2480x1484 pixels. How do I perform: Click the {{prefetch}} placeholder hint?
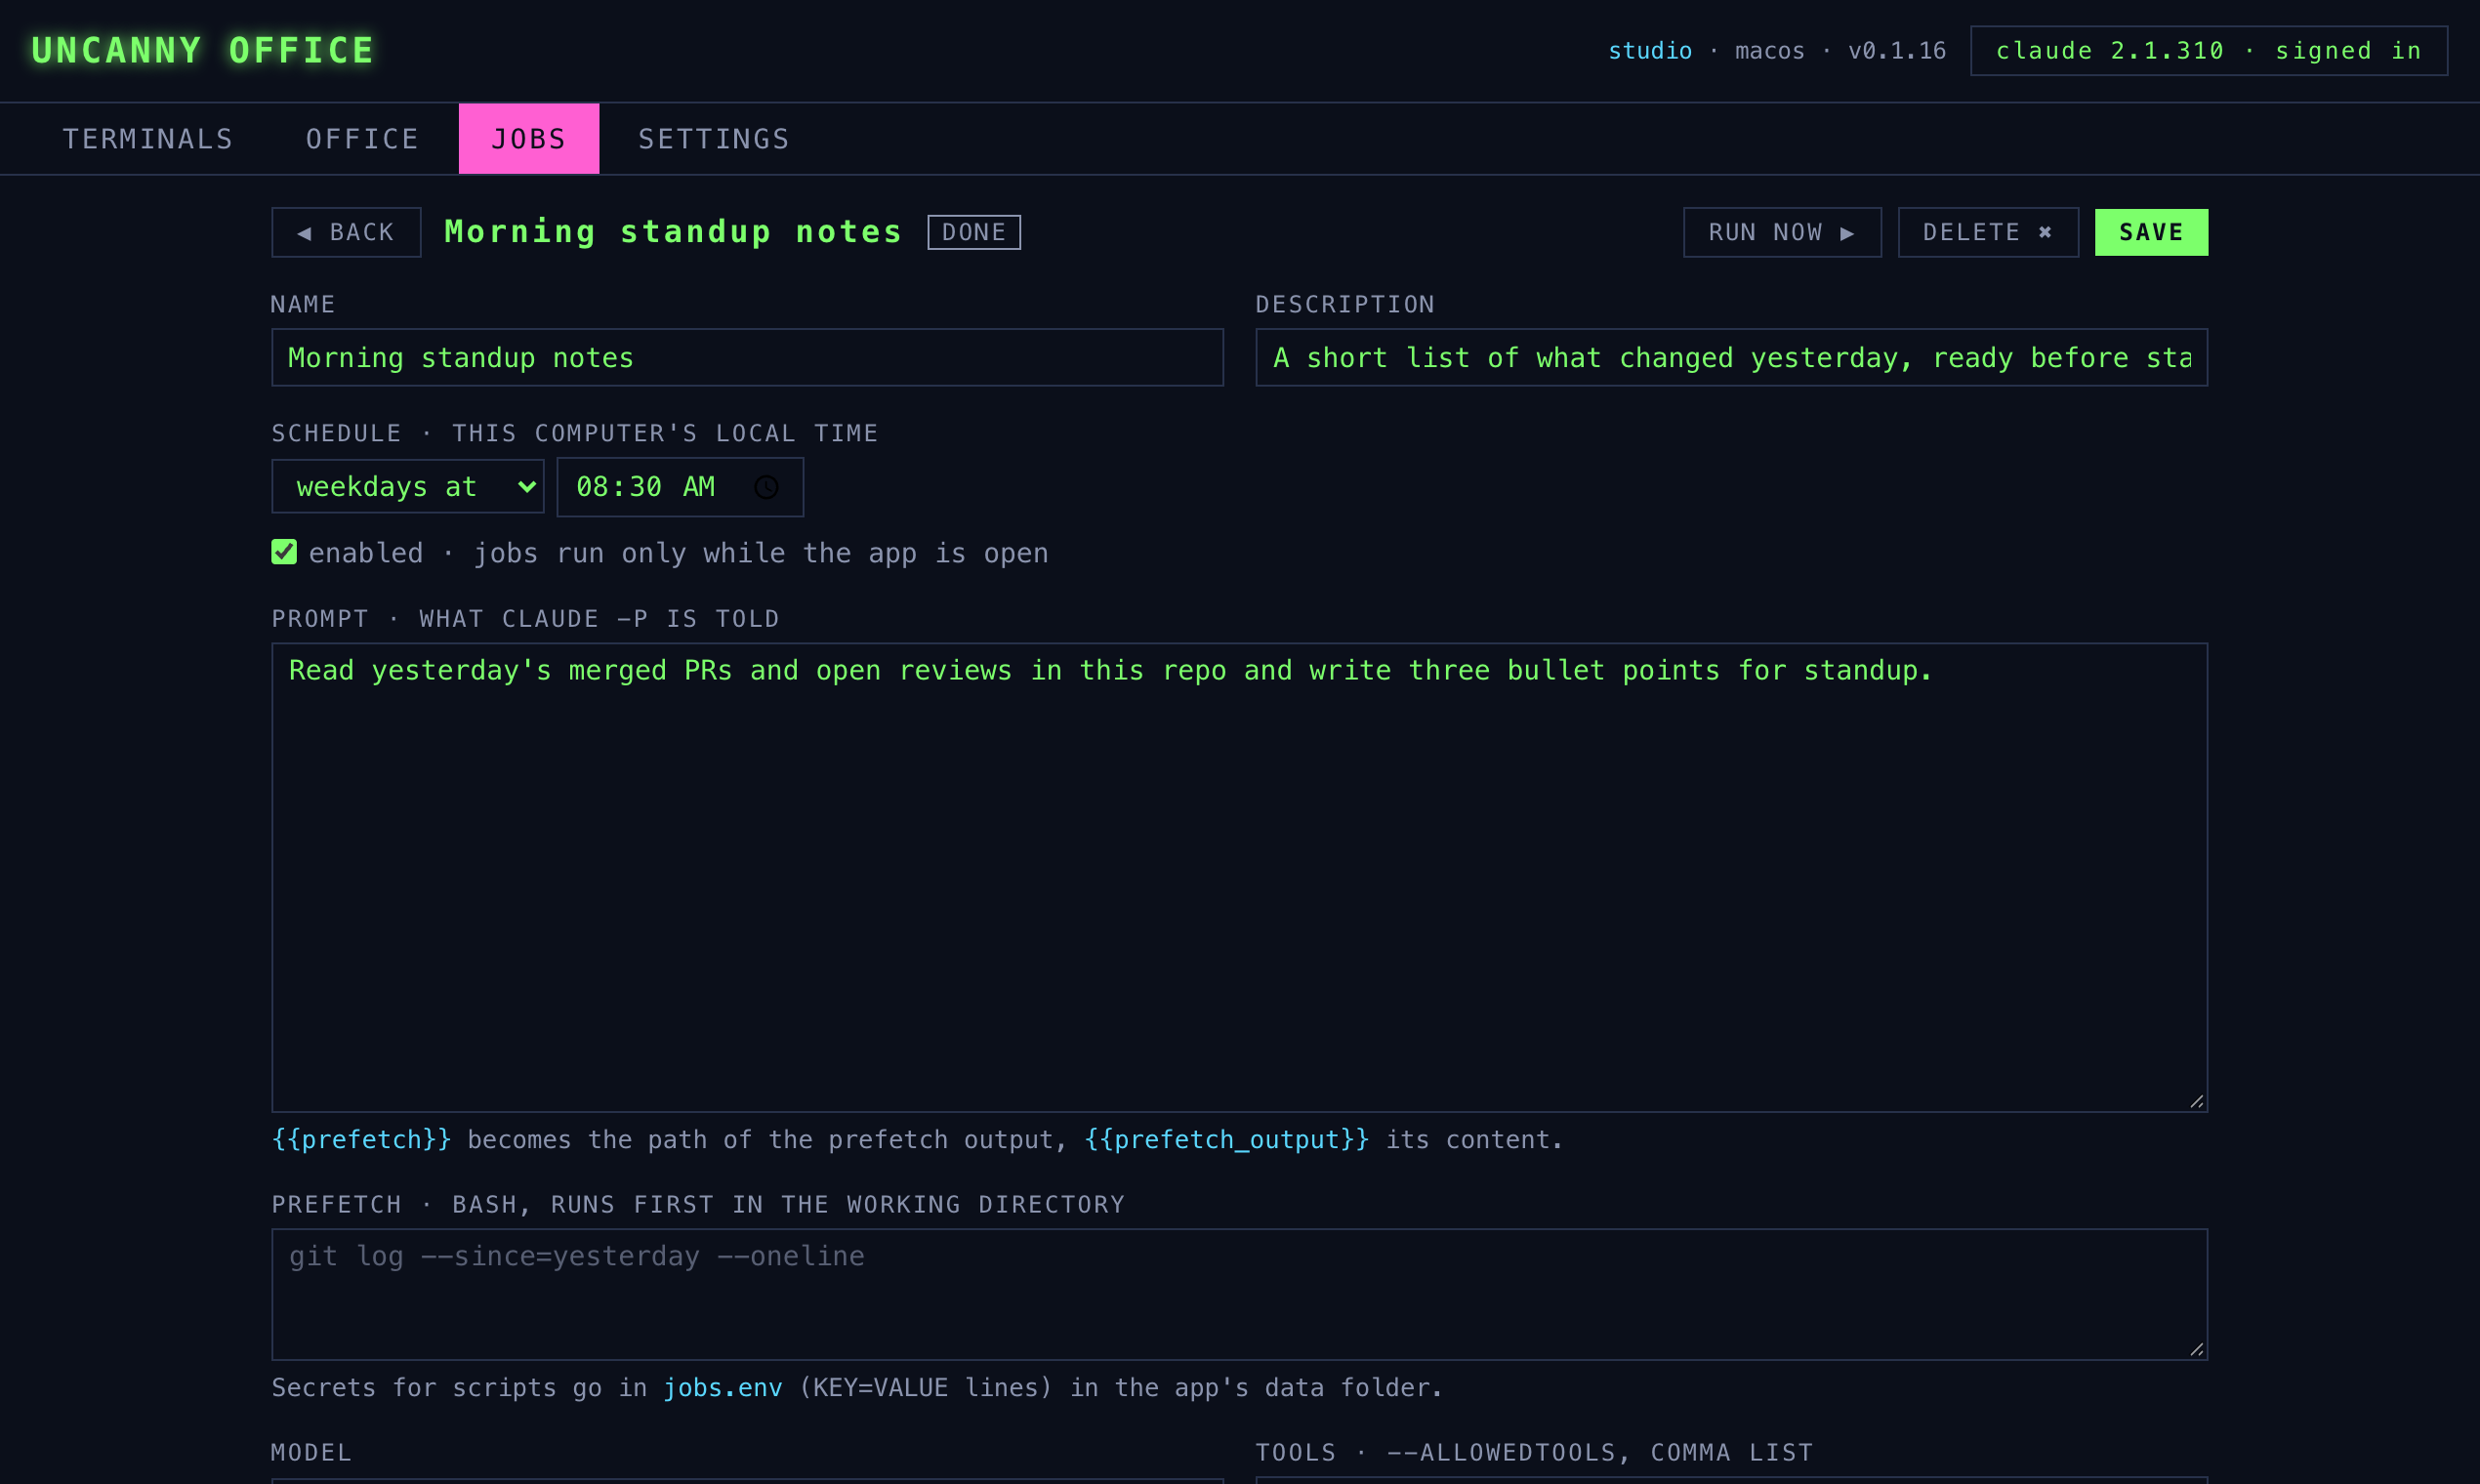[x=362, y=1140]
